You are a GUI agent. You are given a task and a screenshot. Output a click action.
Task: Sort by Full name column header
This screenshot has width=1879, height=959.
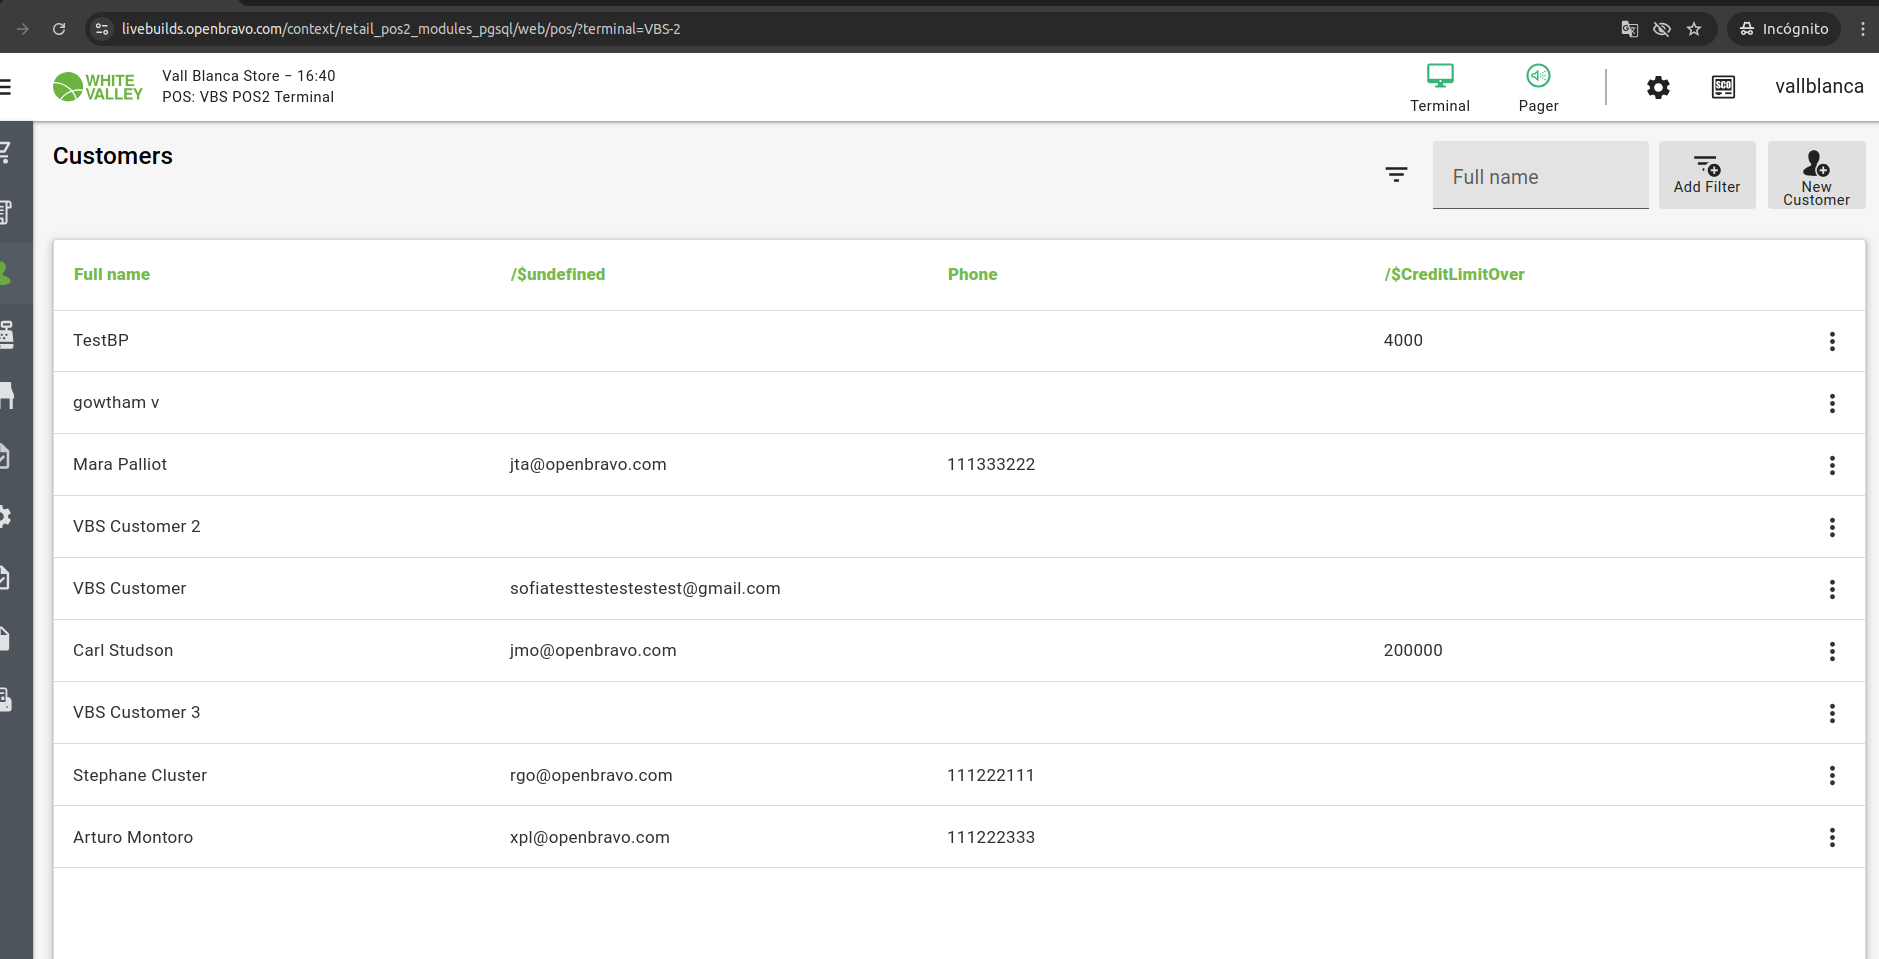pyautogui.click(x=112, y=275)
